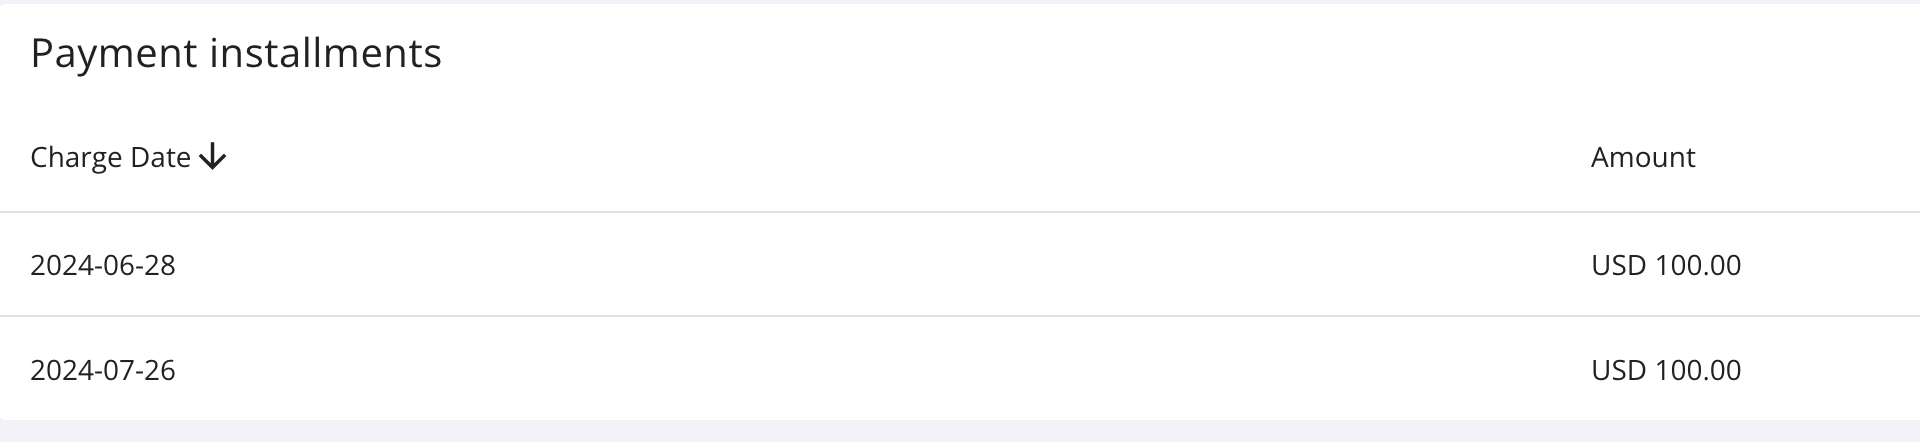The height and width of the screenshot is (442, 1920).
Task: Click the USD 100.00 amount for 2024-06-28
Action: point(1666,265)
